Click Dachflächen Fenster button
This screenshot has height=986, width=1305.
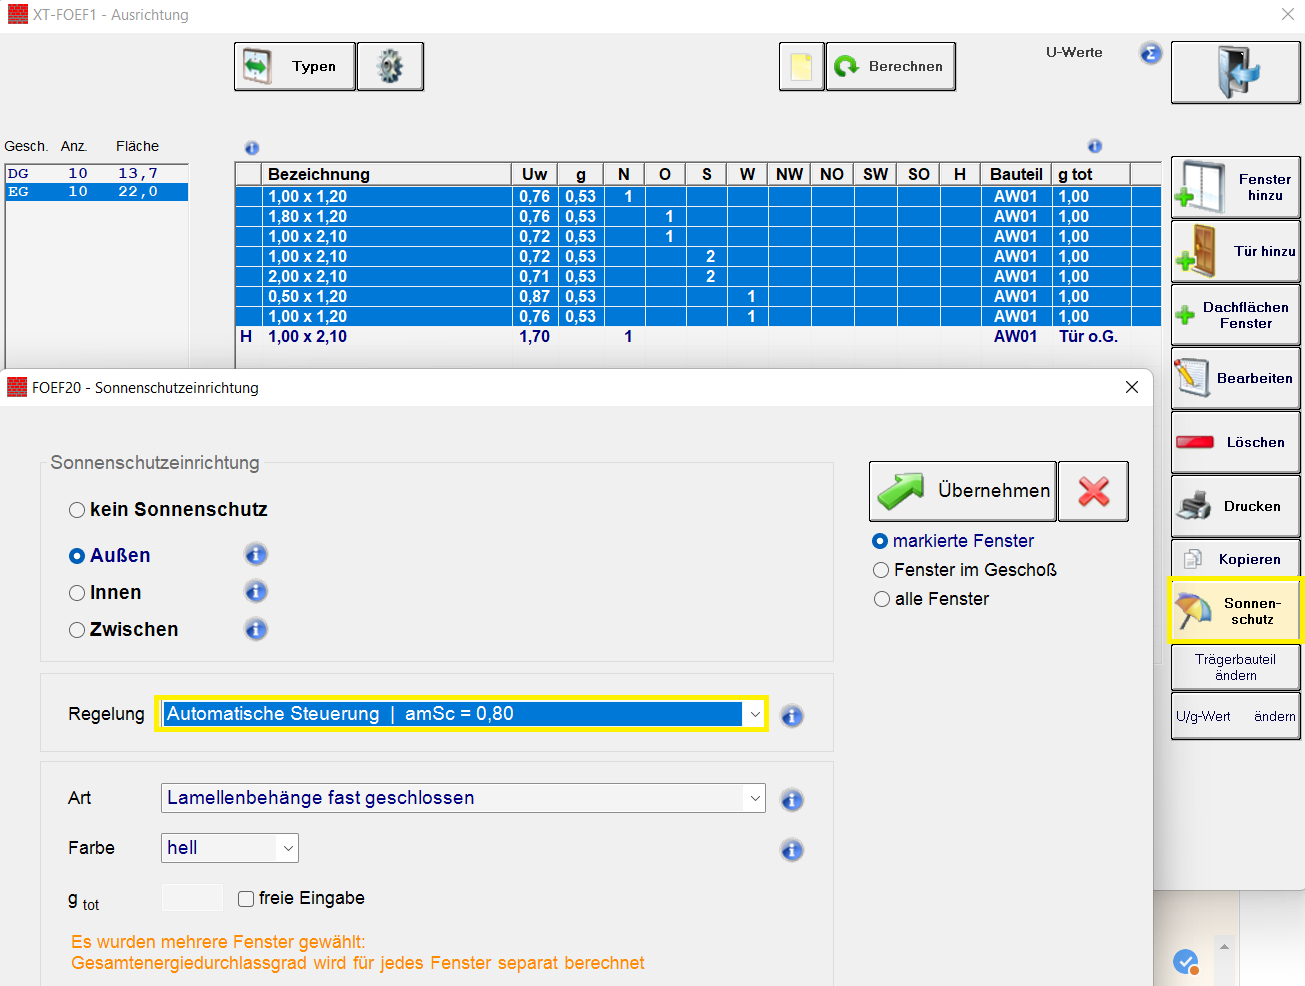tap(1236, 315)
